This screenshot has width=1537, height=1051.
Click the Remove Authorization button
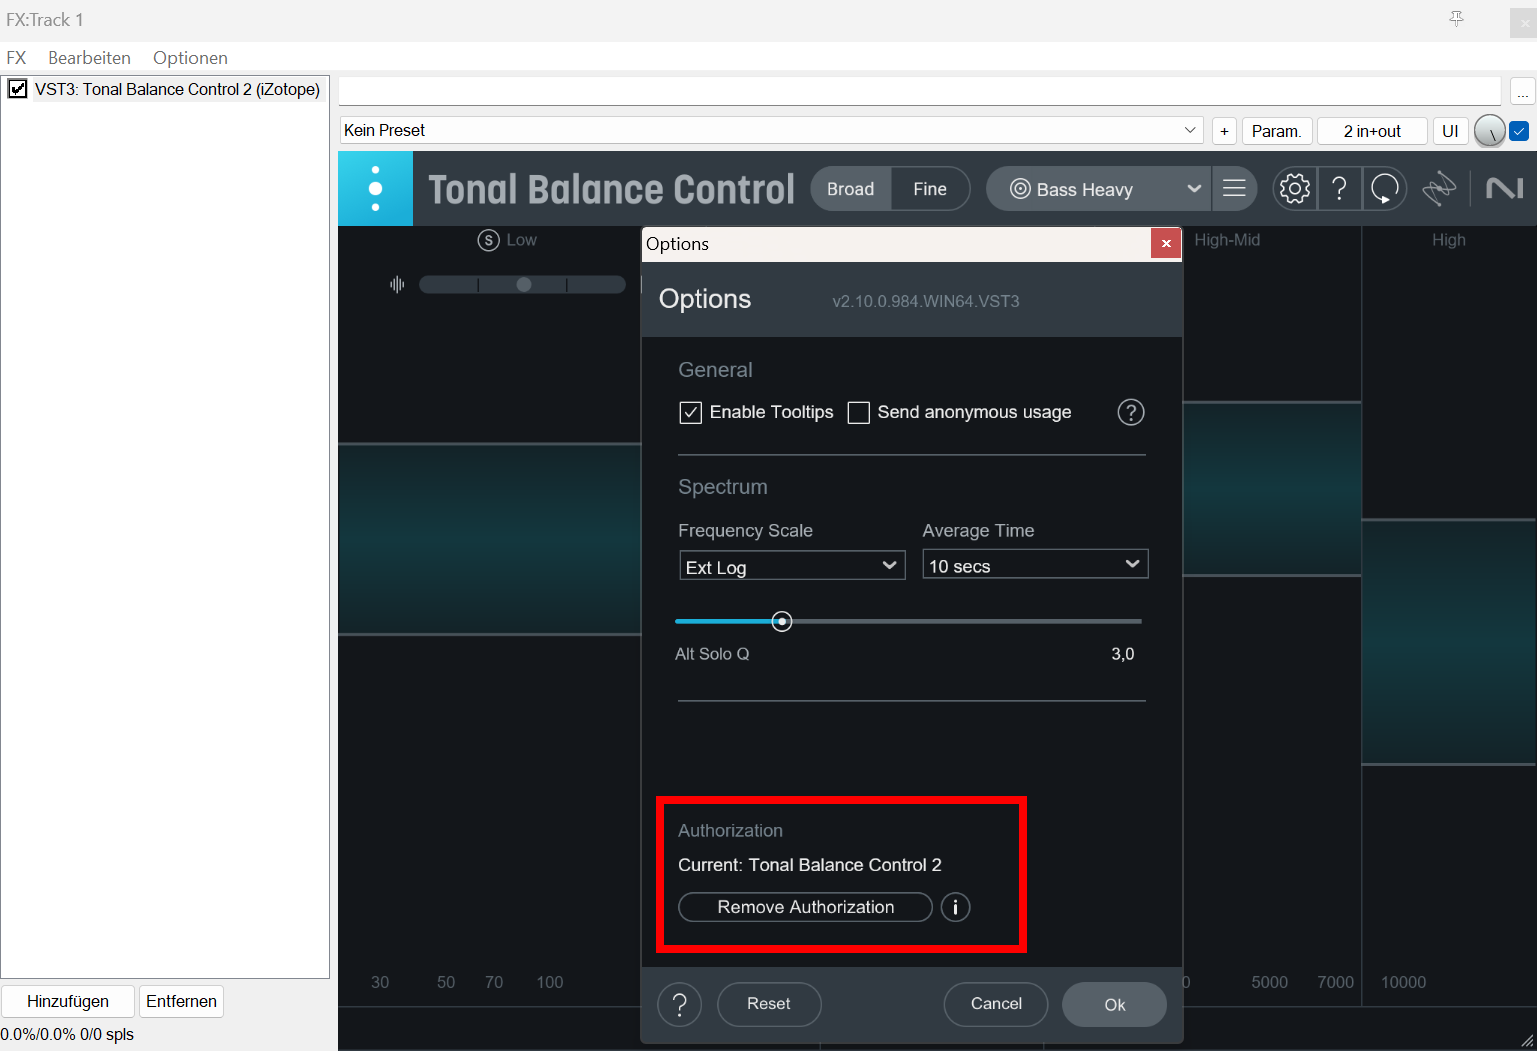click(x=805, y=907)
